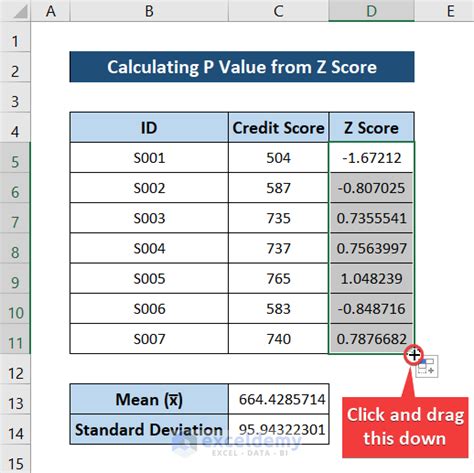Select column E header
The height and width of the screenshot is (473, 474).
444,11
